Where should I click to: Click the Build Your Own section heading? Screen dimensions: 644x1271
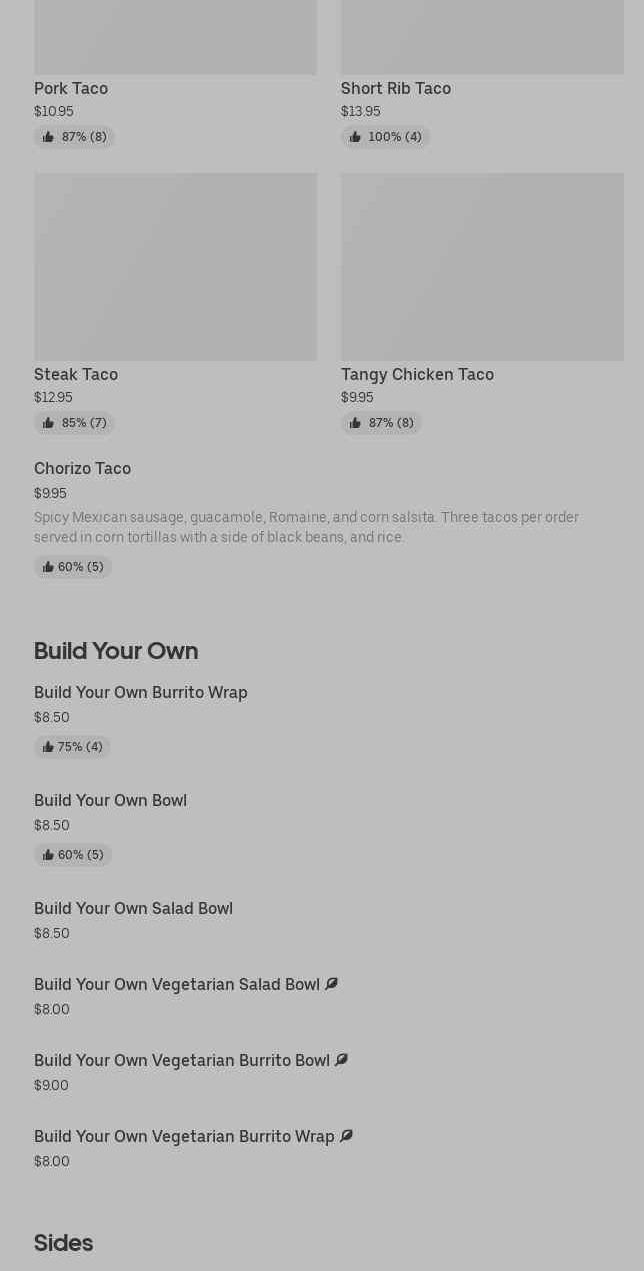click(116, 651)
